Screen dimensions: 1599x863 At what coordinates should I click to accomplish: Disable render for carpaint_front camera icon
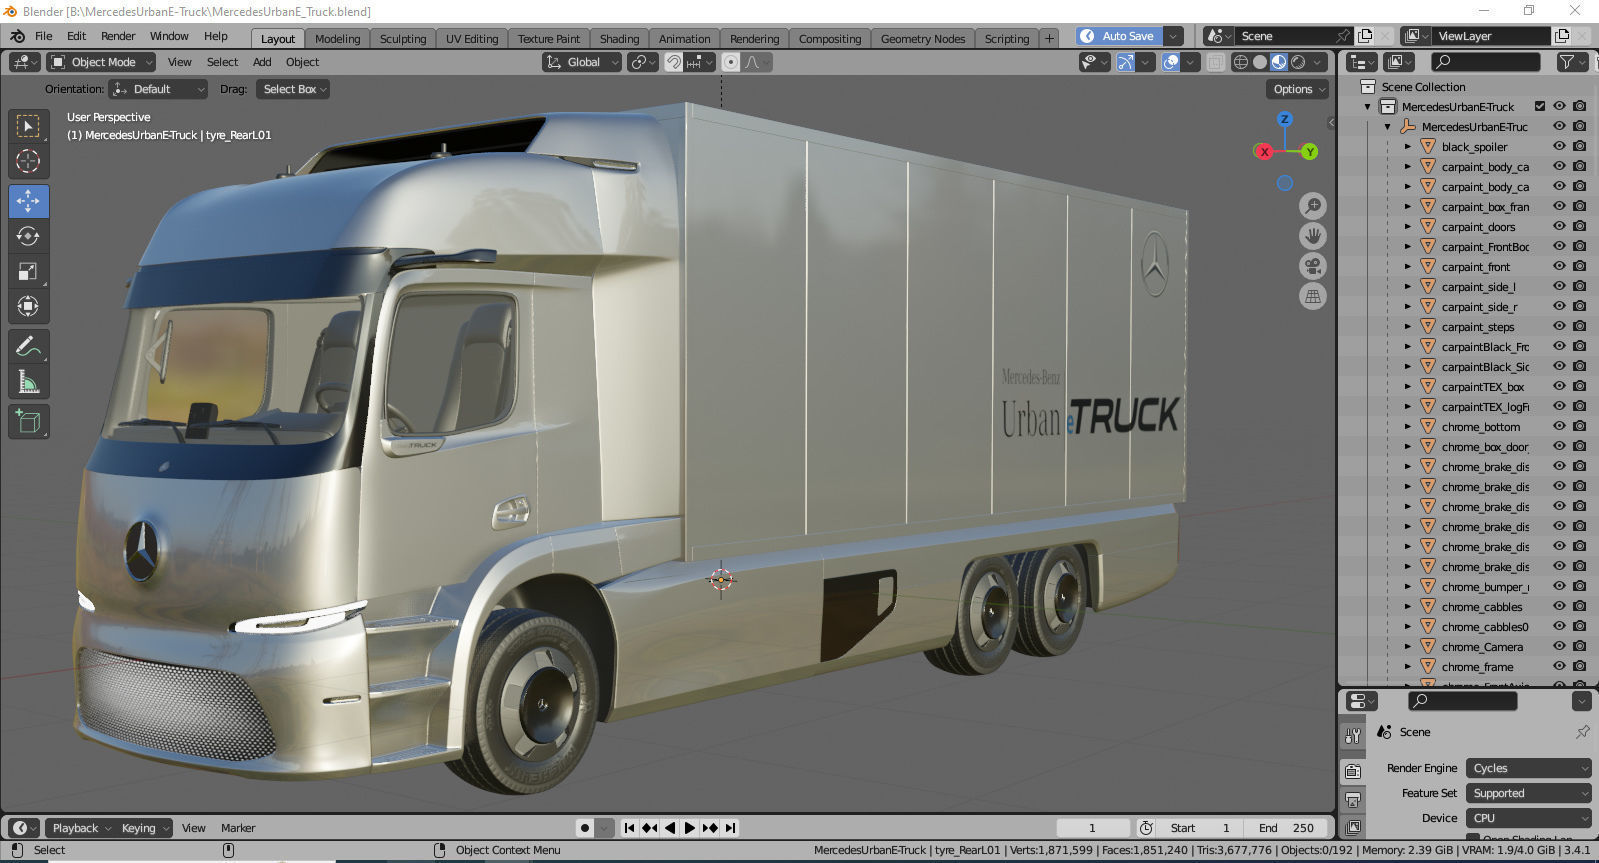1579,266
